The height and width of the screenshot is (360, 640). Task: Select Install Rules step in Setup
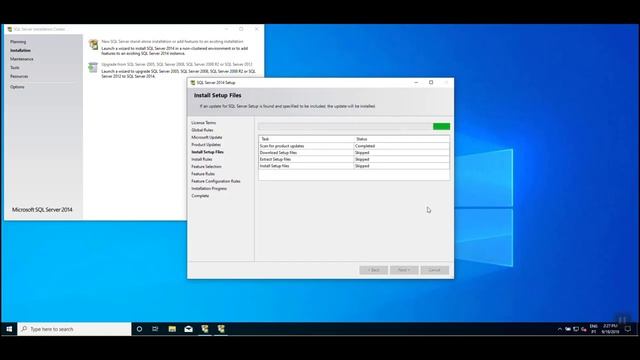pyautogui.click(x=202, y=159)
